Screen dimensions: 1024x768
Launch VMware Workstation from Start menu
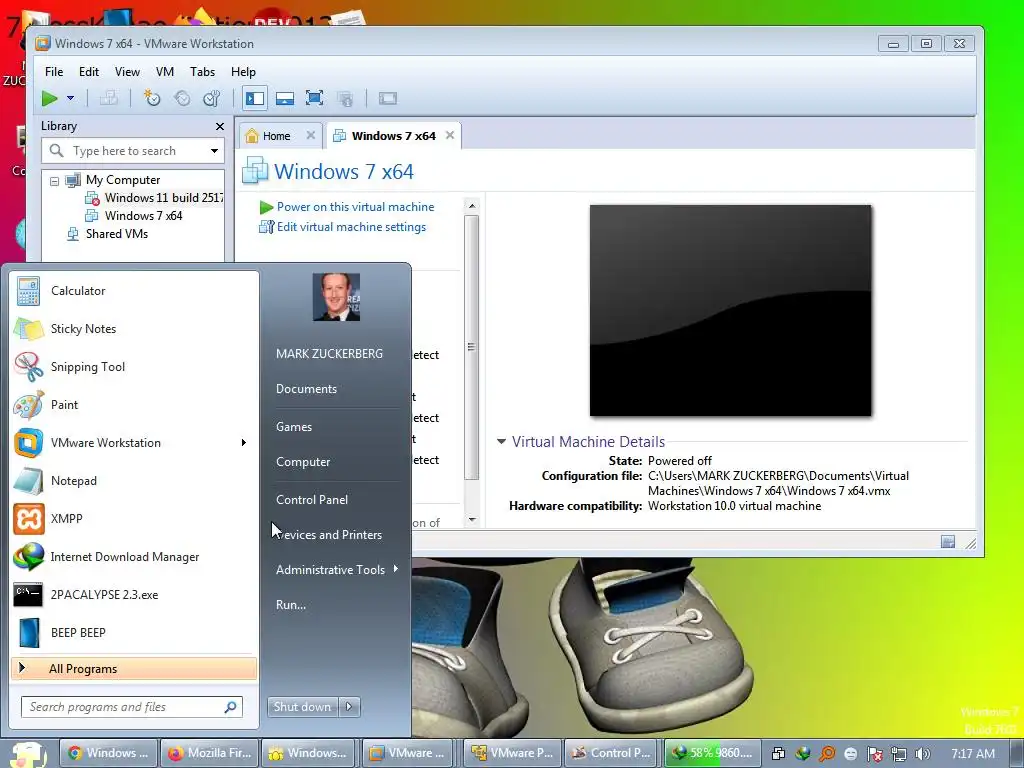(124, 443)
